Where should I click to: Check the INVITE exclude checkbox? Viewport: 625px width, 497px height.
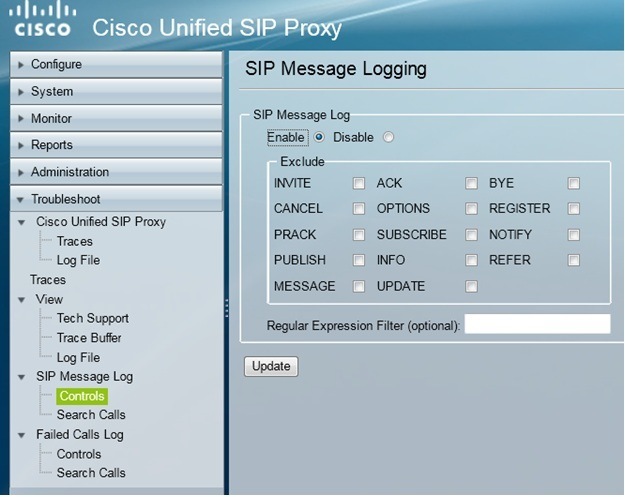[x=359, y=183]
